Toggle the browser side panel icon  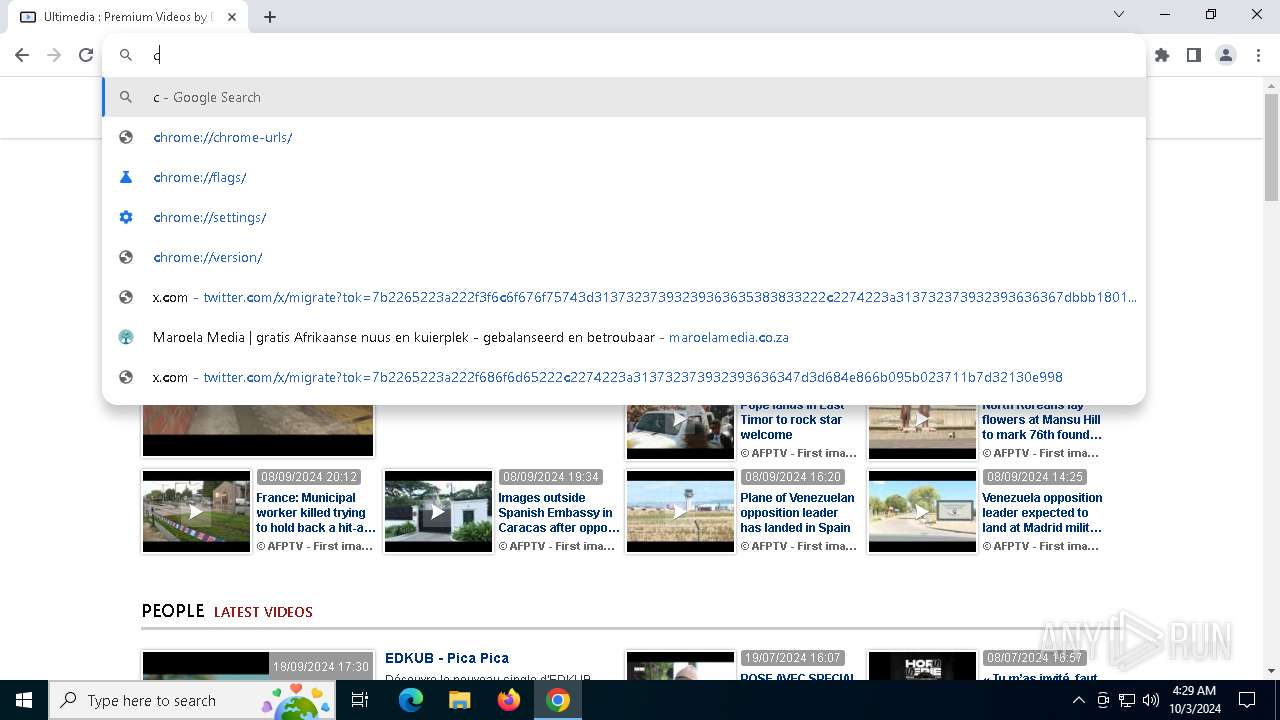1194,55
